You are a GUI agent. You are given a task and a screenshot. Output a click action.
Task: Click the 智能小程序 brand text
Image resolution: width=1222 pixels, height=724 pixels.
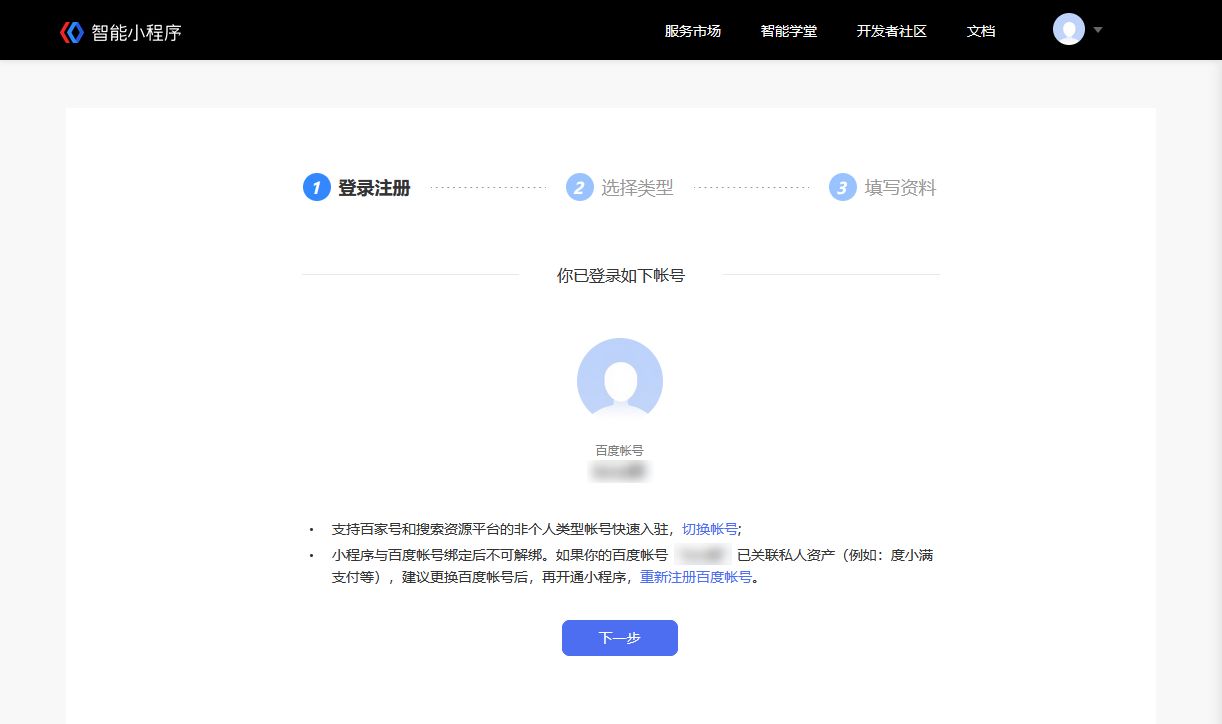(x=137, y=33)
